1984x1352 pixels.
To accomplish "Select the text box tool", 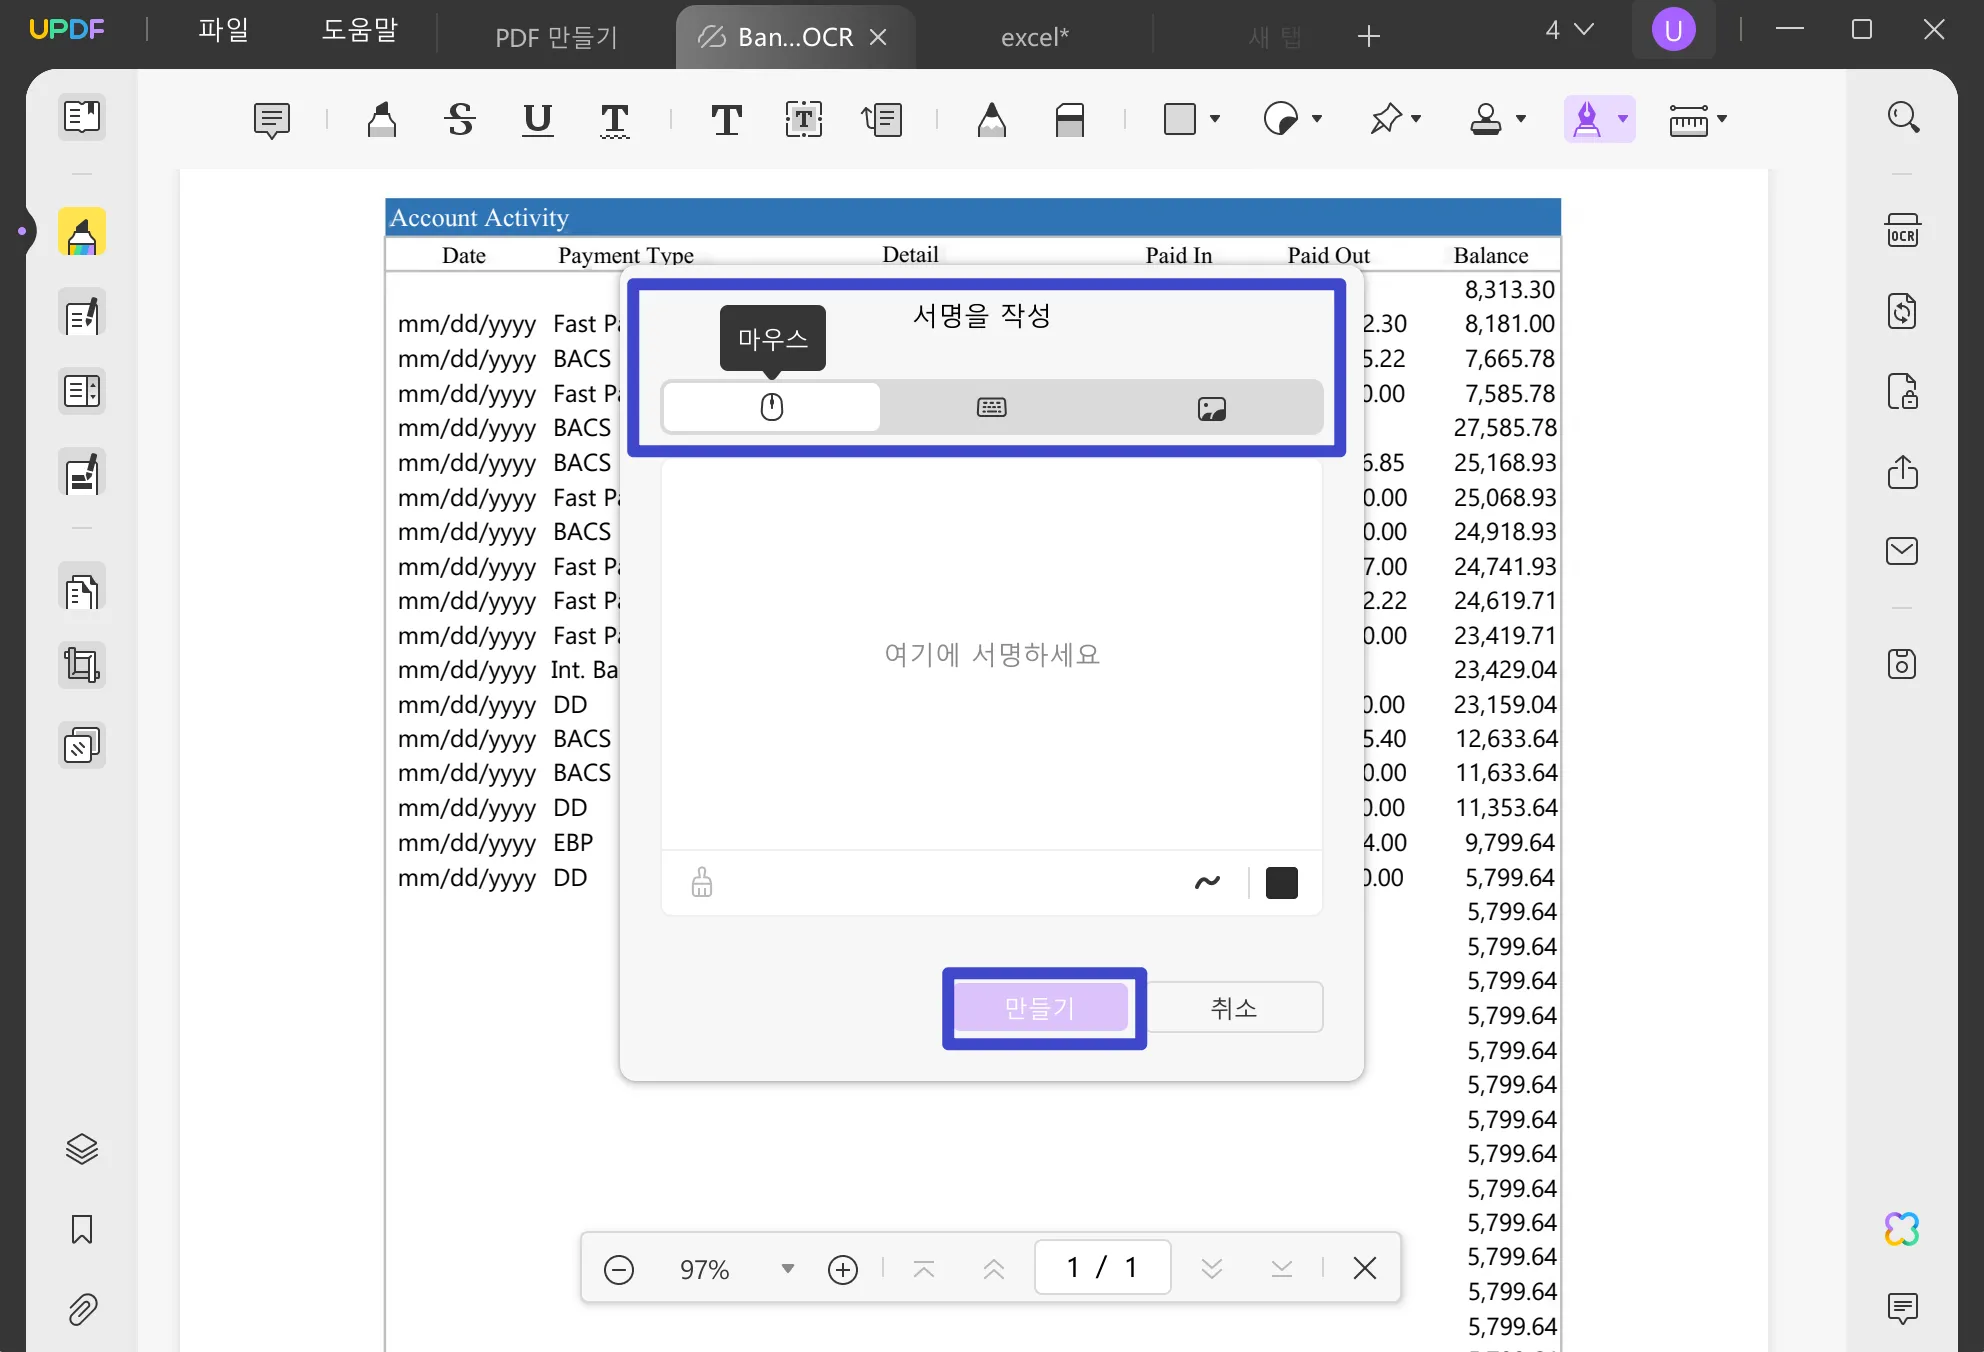I will point(804,120).
